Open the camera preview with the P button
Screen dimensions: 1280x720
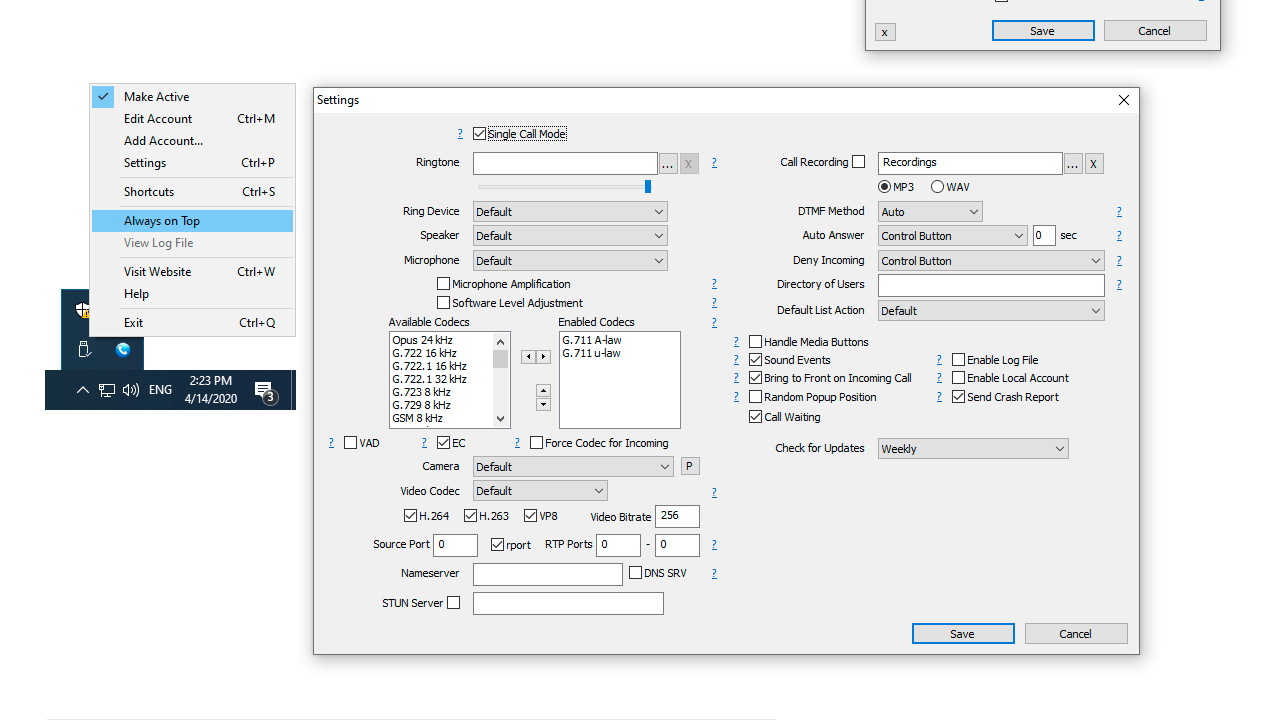click(689, 466)
